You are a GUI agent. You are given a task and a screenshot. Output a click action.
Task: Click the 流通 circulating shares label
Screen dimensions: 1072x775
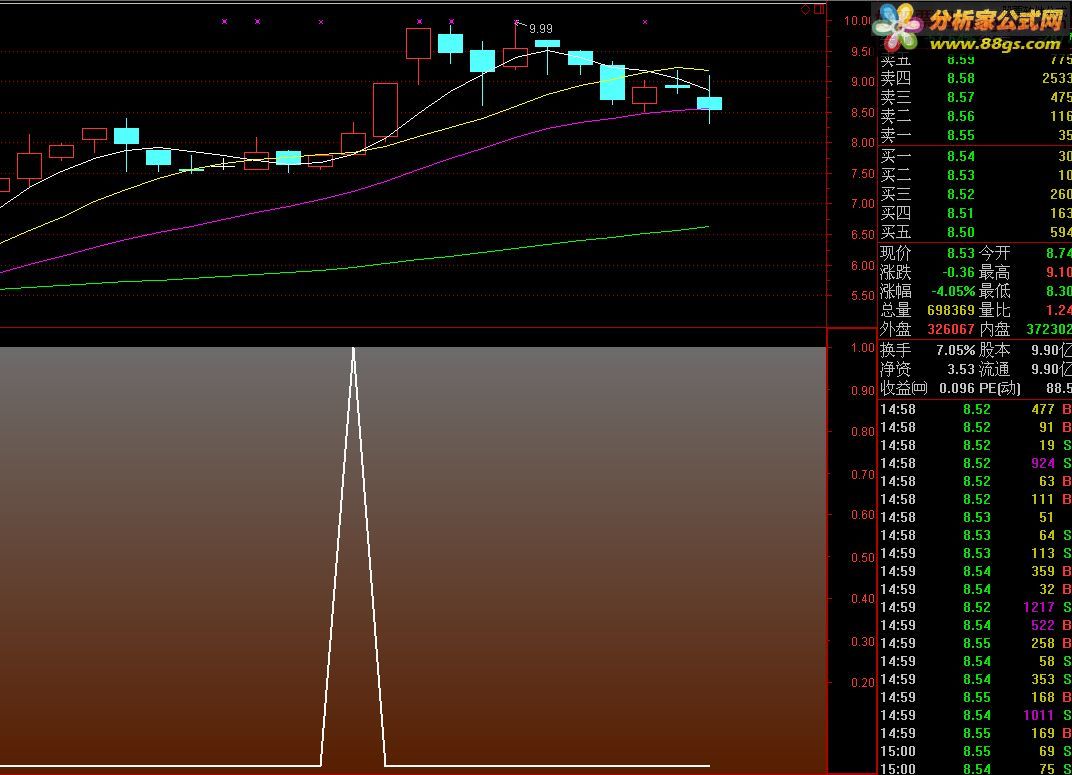click(994, 370)
